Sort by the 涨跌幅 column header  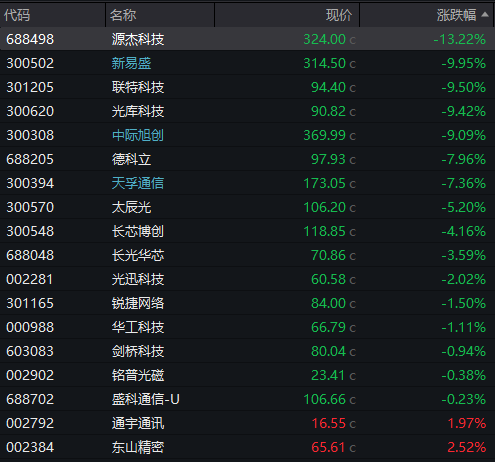click(456, 15)
